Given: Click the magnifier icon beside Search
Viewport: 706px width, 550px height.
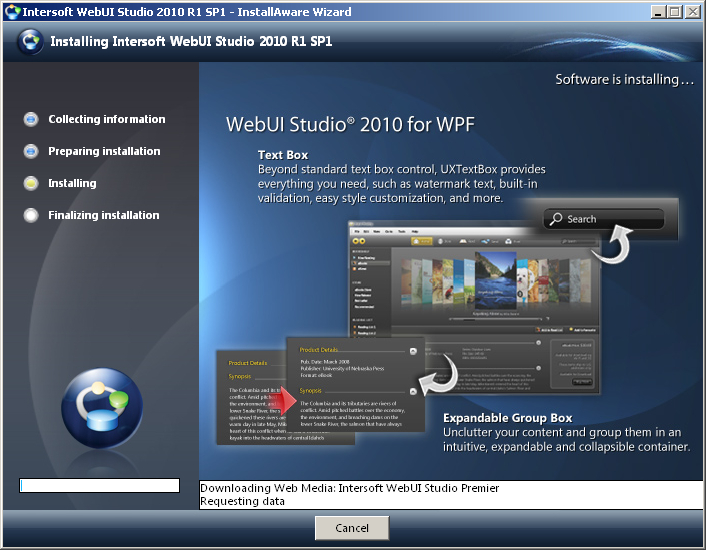Looking at the screenshot, I should pyautogui.click(x=556, y=219).
